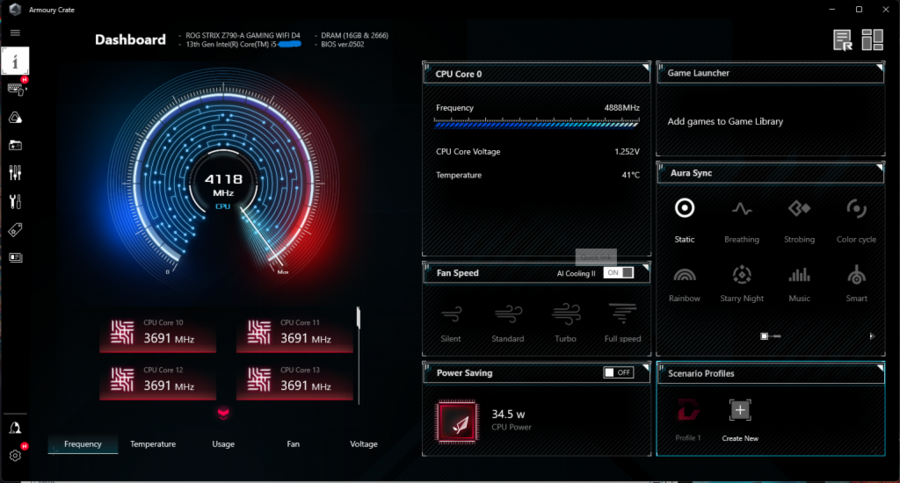Select the Static lighting effect
The width and height of the screenshot is (900, 483).
(684, 220)
